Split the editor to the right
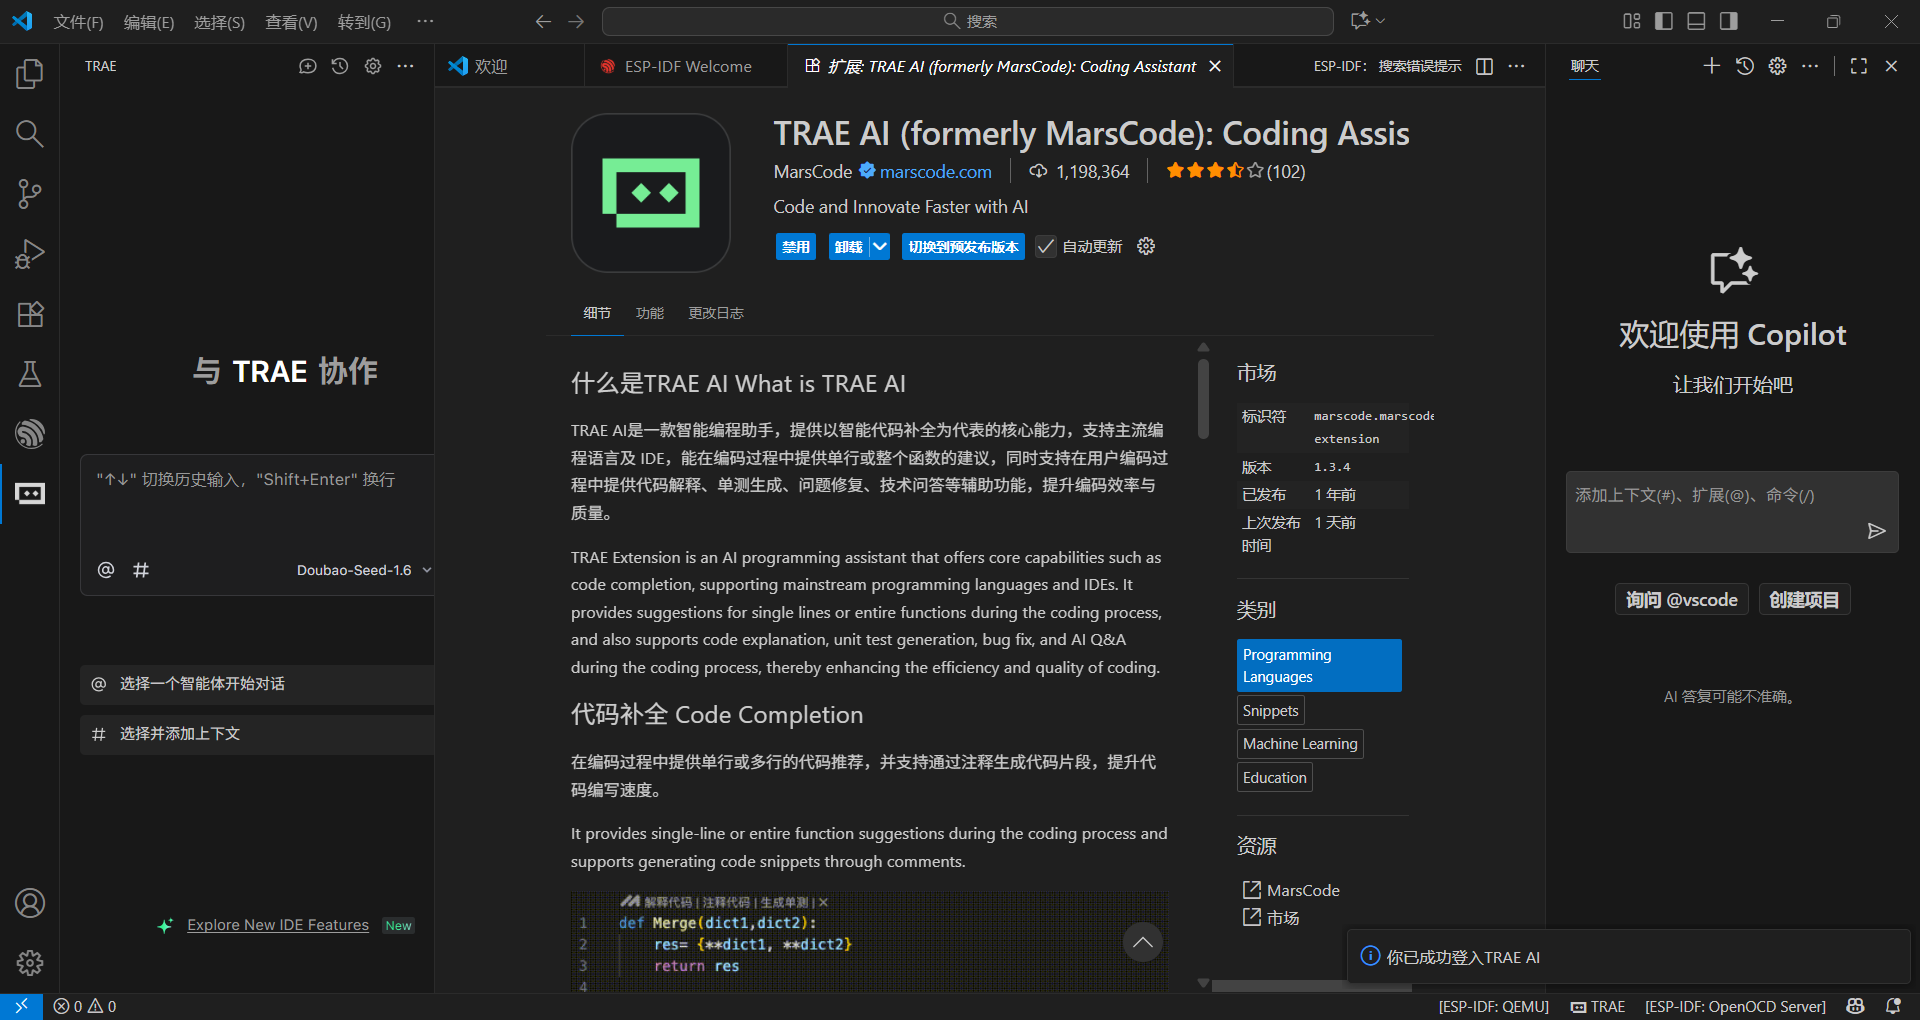This screenshot has width=1920, height=1020. click(x=1485, y=66)
